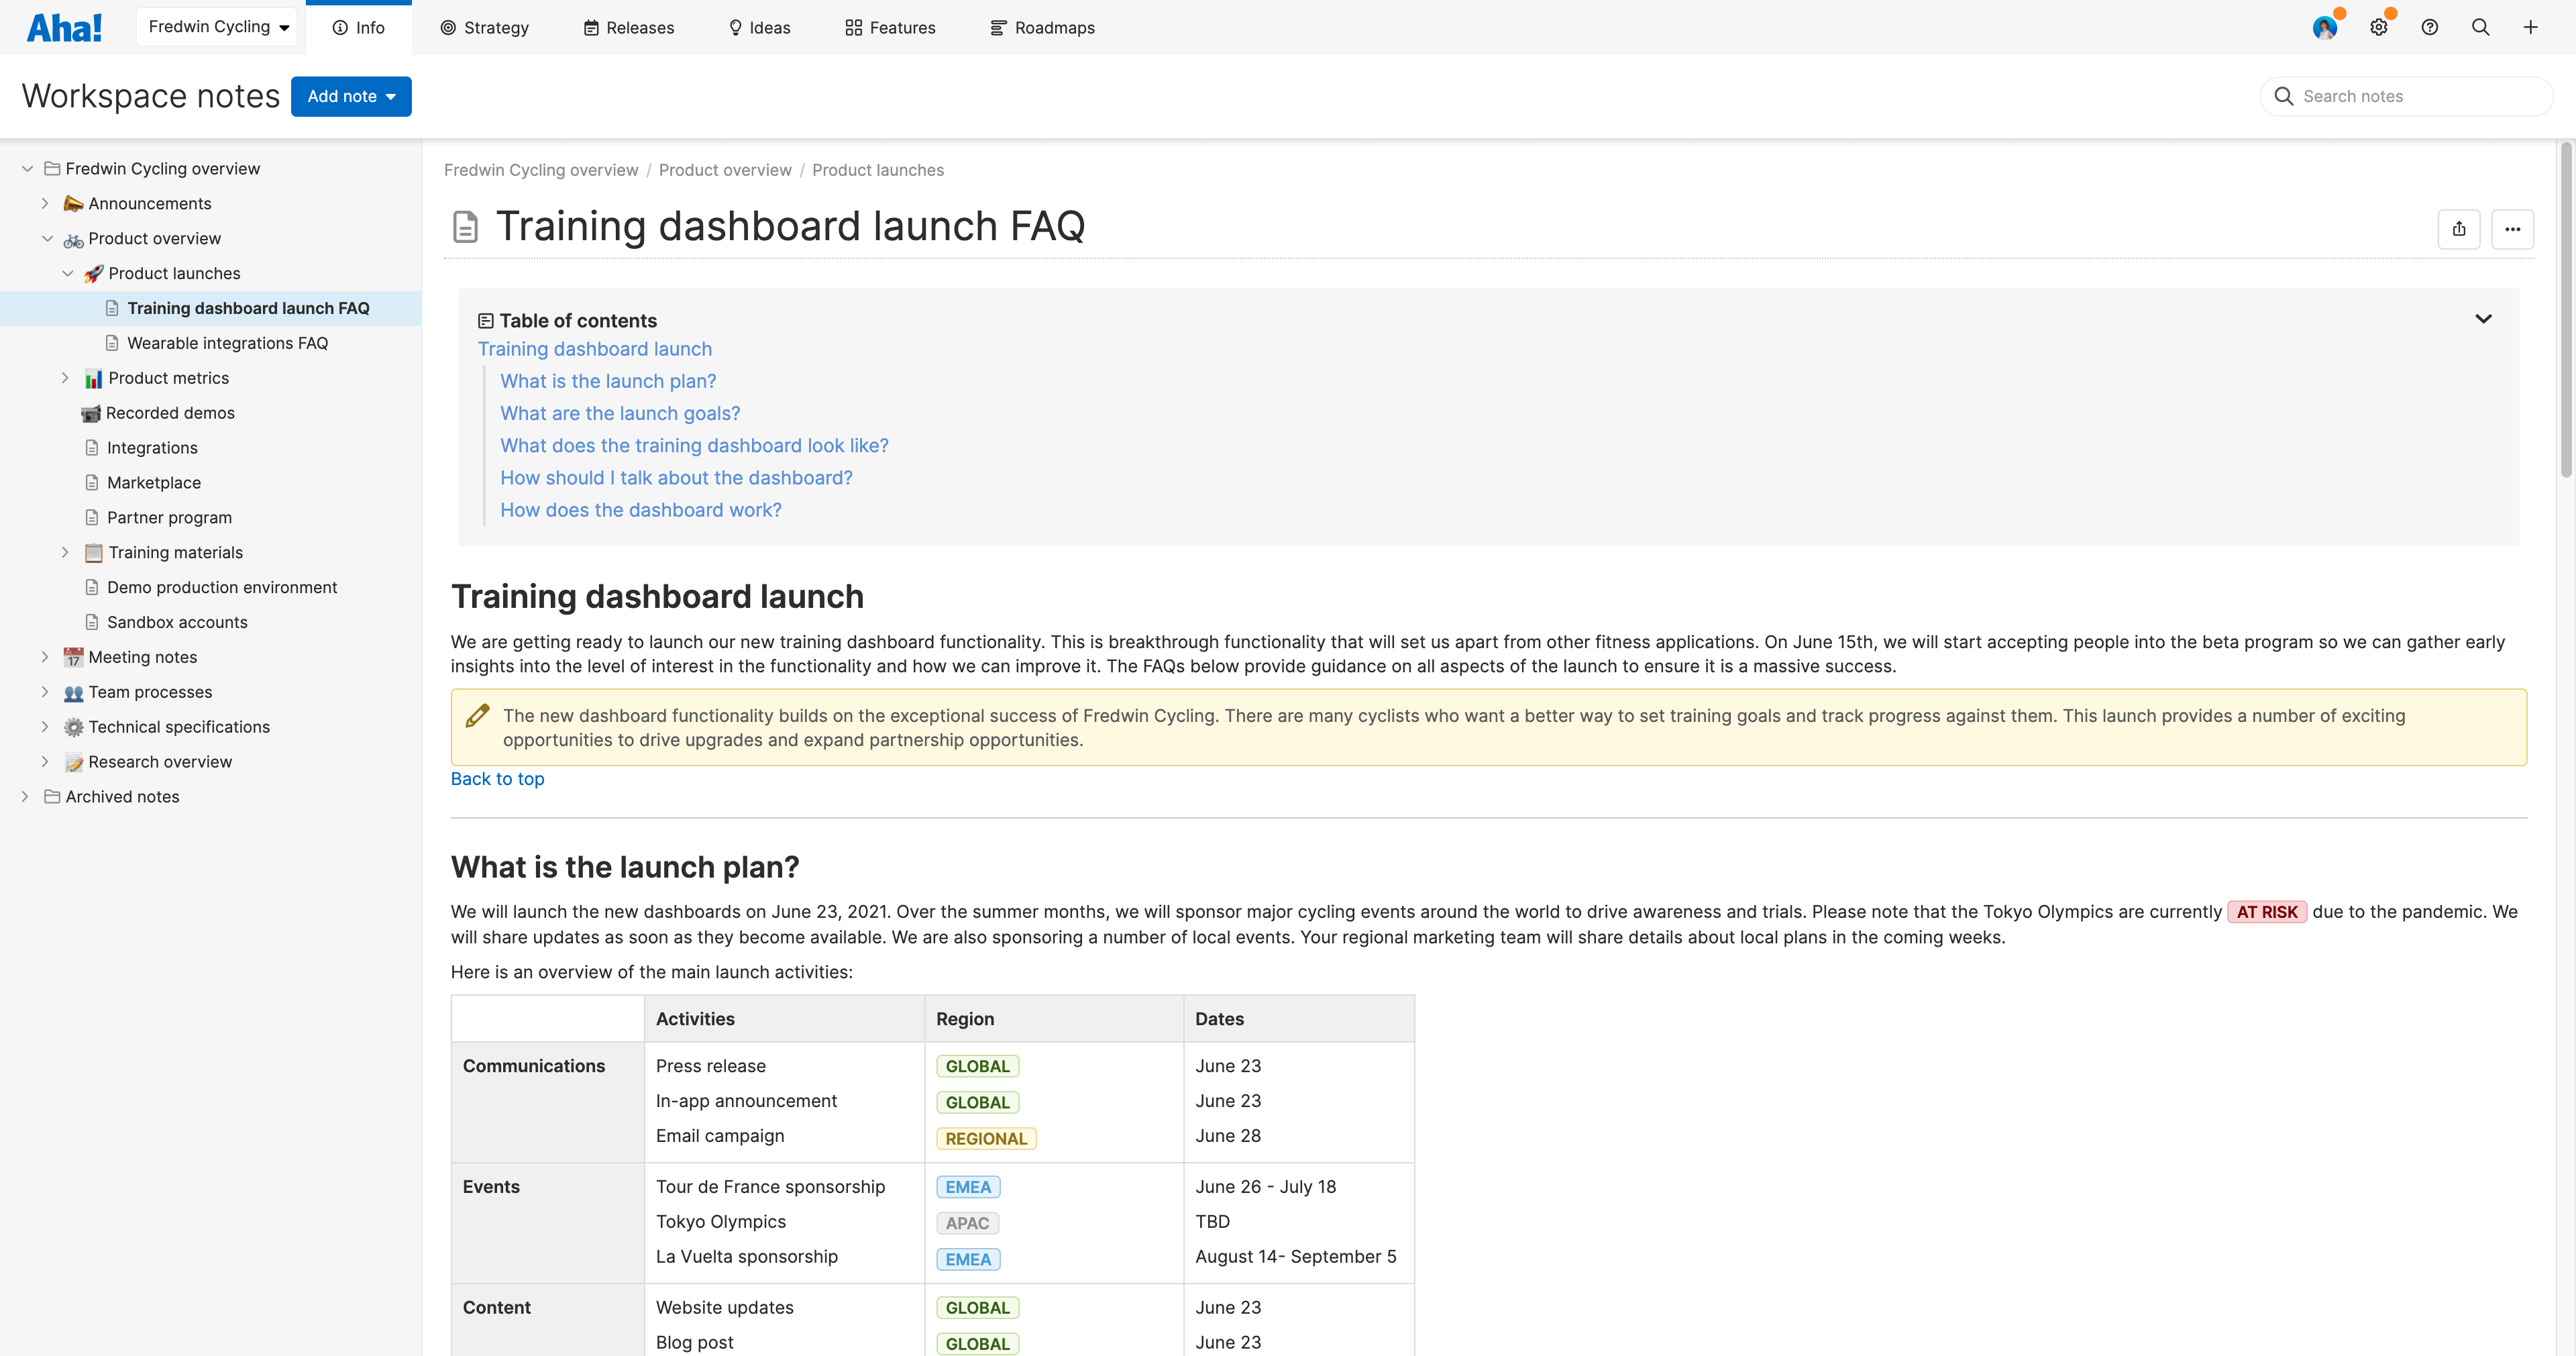Viewport: 2576px width, 1356px height.
Task: Click the Add note button
Action: (x=351, y=96)
